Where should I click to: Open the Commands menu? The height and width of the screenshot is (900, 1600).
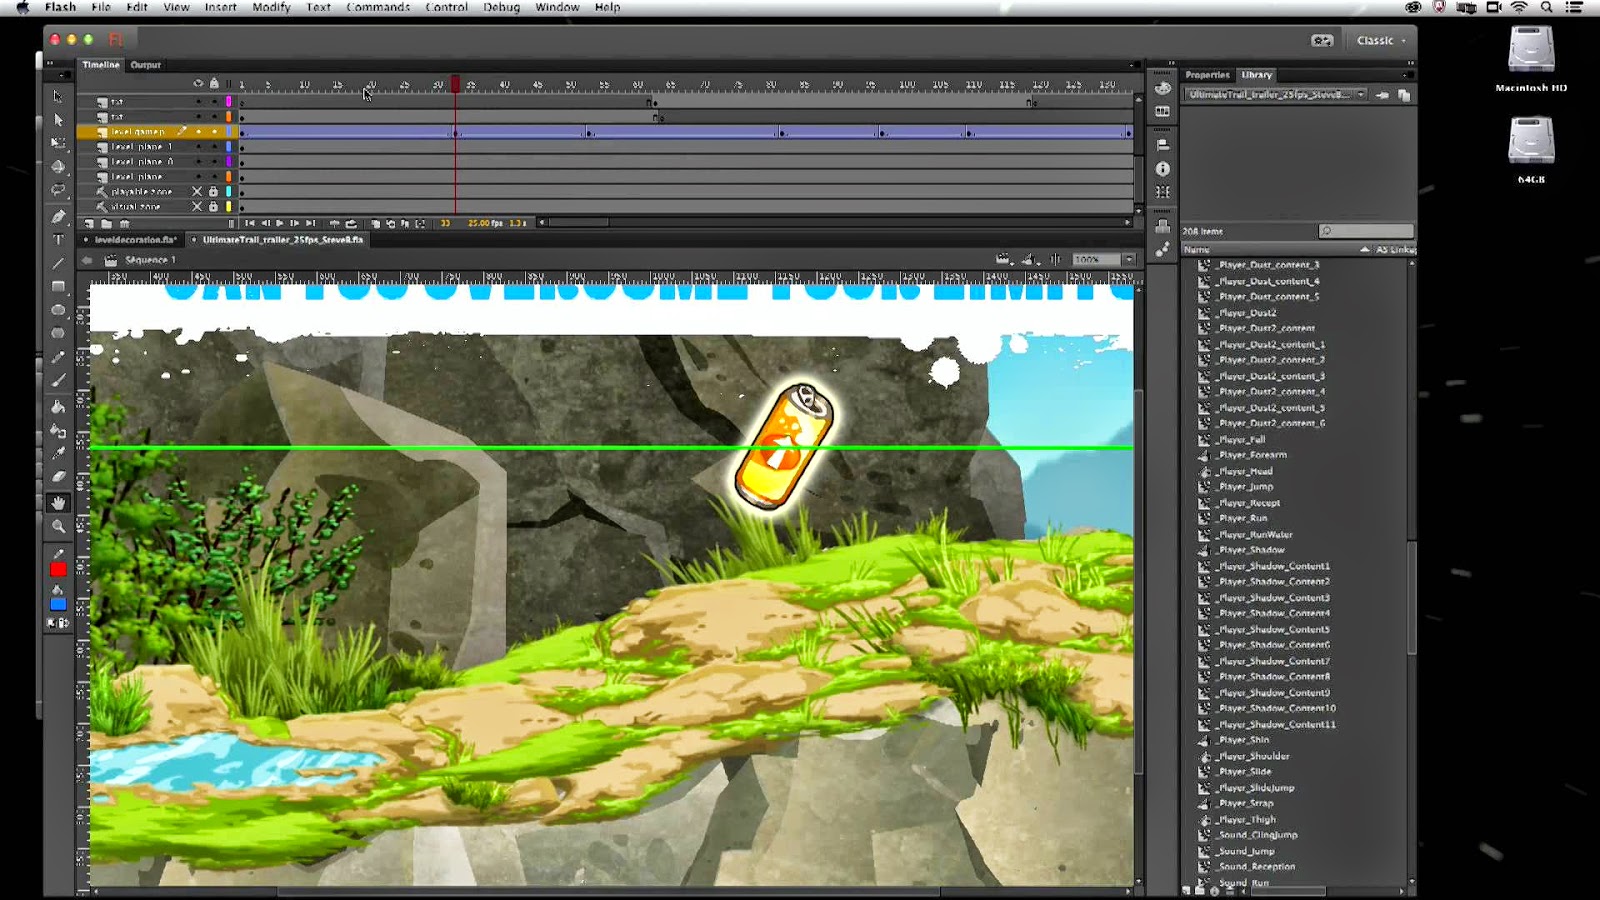click(378, 7)
